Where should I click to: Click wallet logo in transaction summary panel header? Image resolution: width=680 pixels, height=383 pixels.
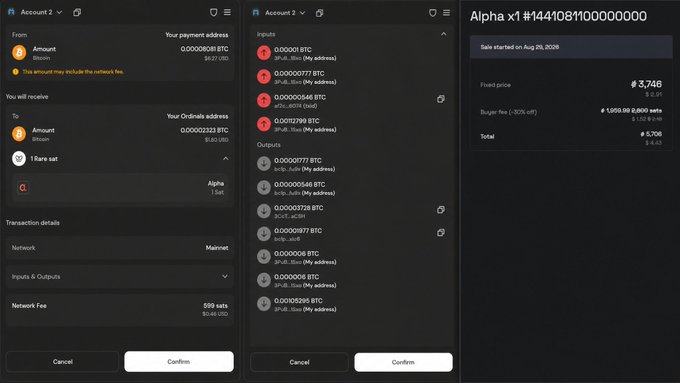click(x=11, y=12)
